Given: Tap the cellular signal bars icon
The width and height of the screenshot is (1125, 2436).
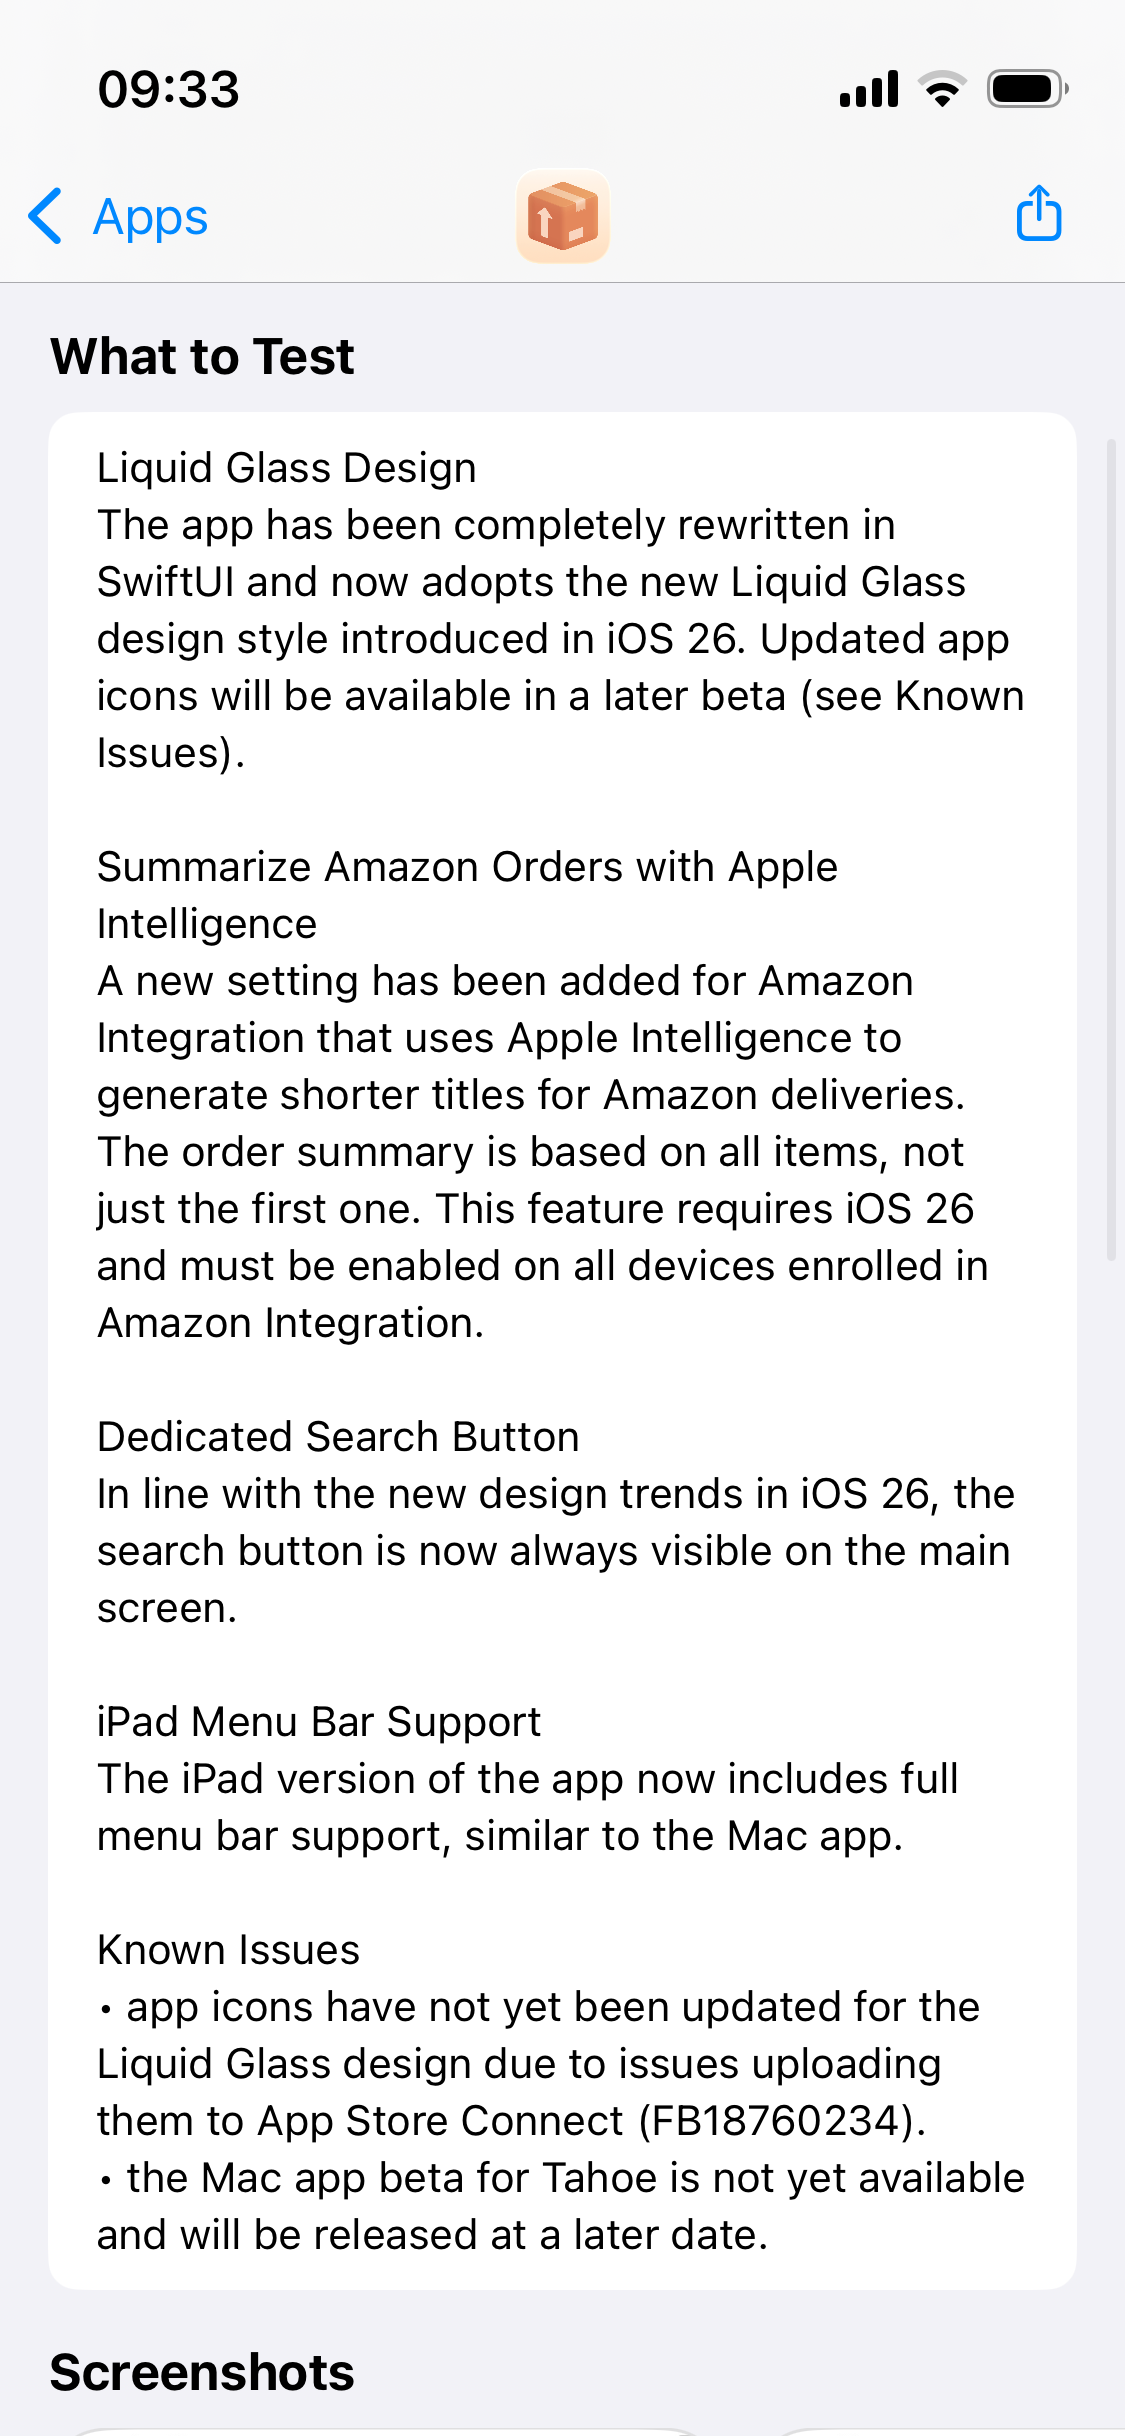Looking at the screenshot, I should coord(869,89).
